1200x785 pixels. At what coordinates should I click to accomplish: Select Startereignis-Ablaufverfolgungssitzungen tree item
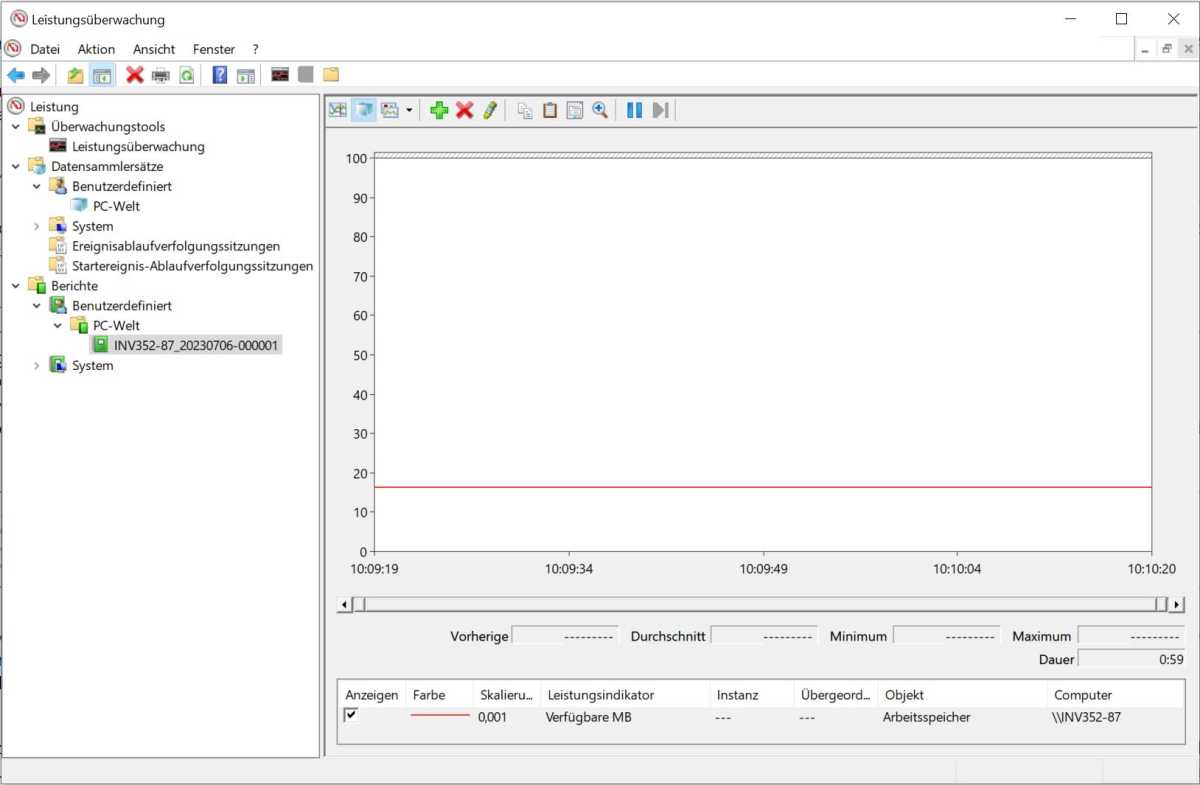[x=192, y=266]
